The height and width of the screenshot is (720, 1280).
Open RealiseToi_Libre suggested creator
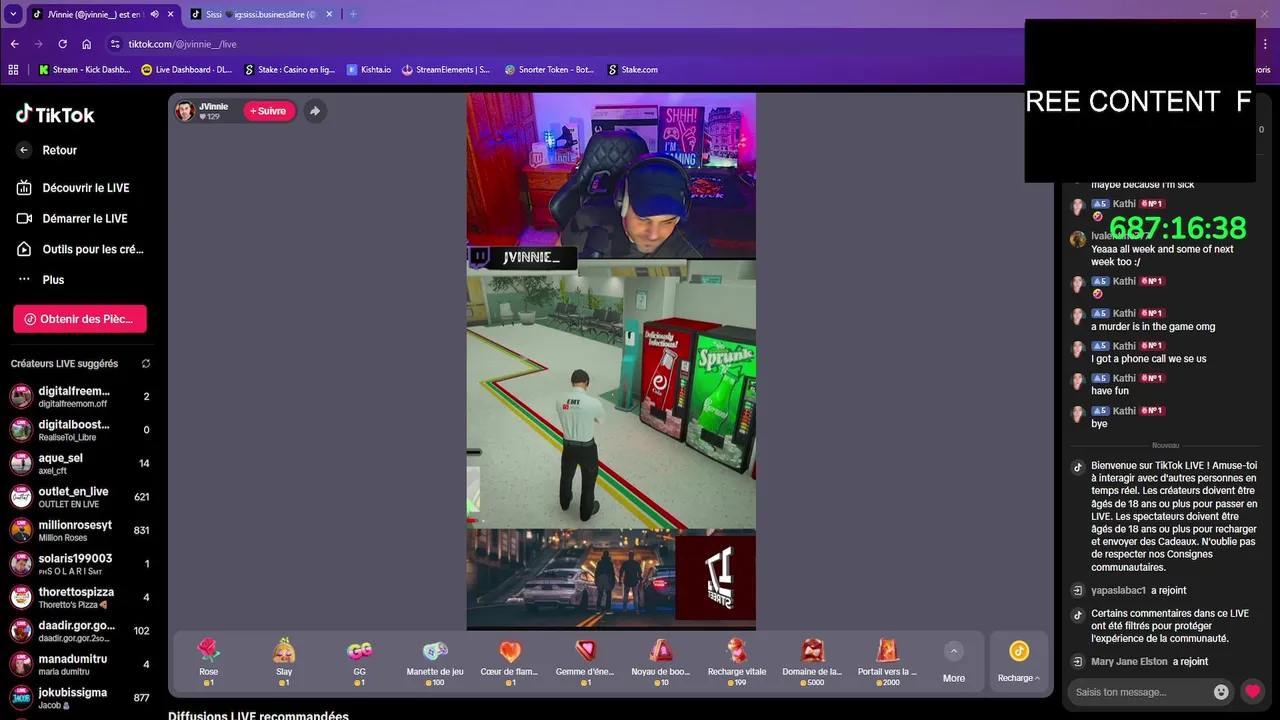click(x=80, y=430)
